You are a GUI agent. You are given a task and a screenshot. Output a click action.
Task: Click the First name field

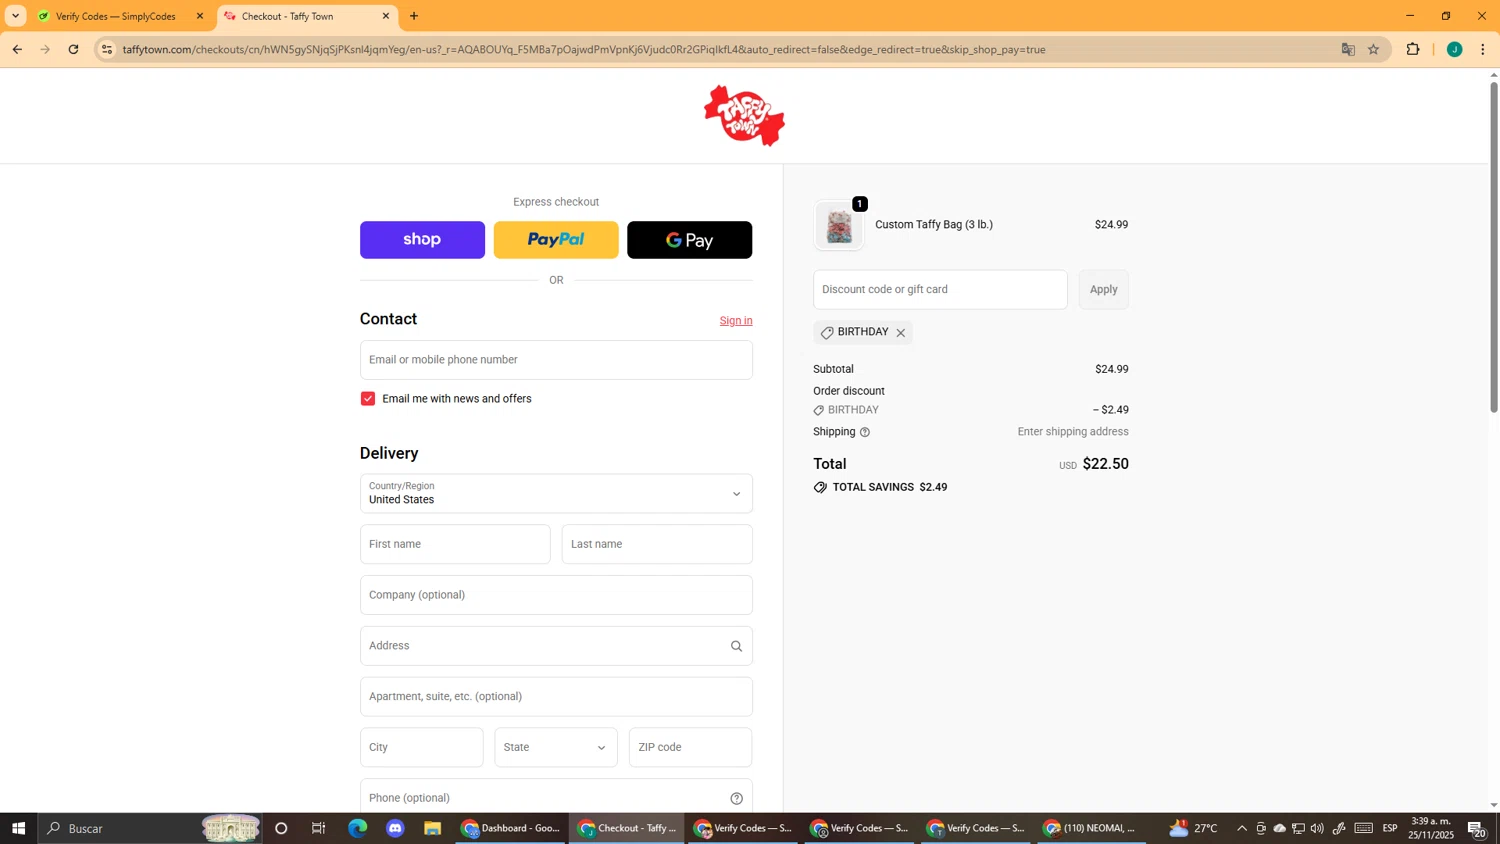[455, 544]
